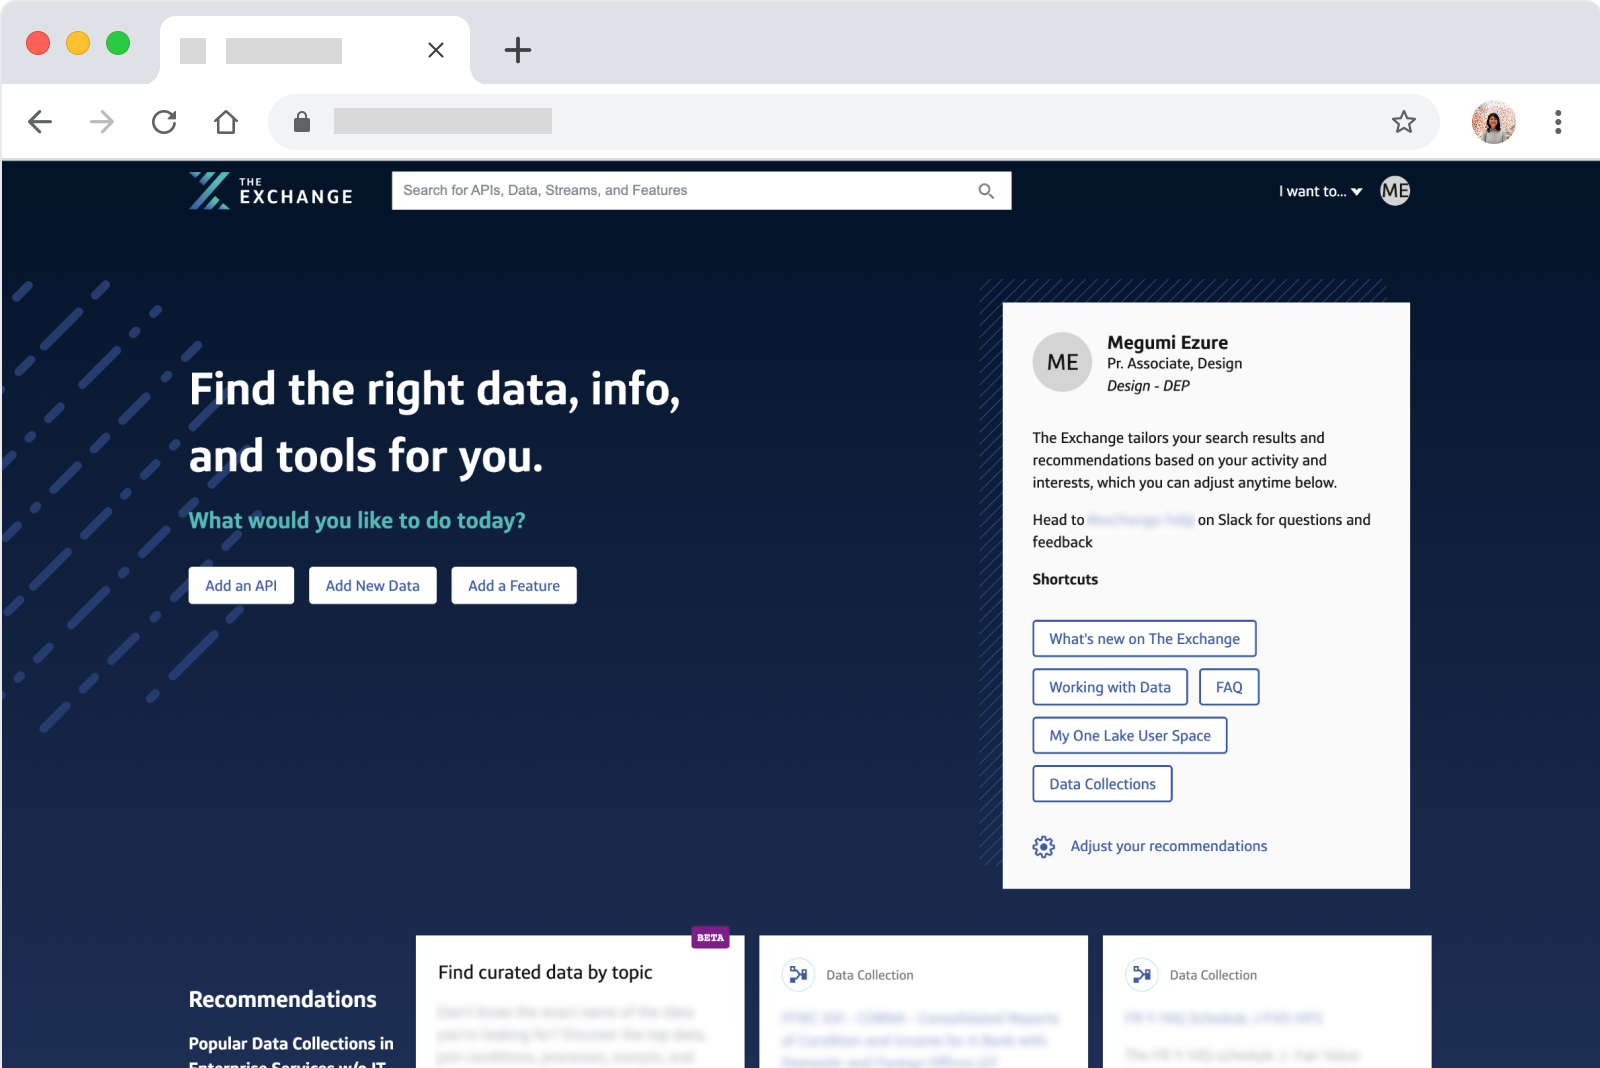Close the current browser tab
This screenshot has height=1068, width=1600.
[436, 50]
